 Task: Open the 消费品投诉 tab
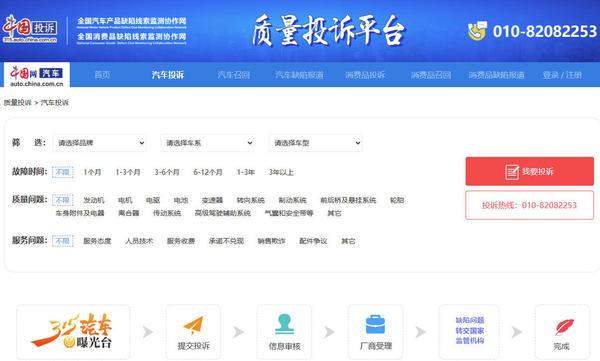click(x=365, y=75)
